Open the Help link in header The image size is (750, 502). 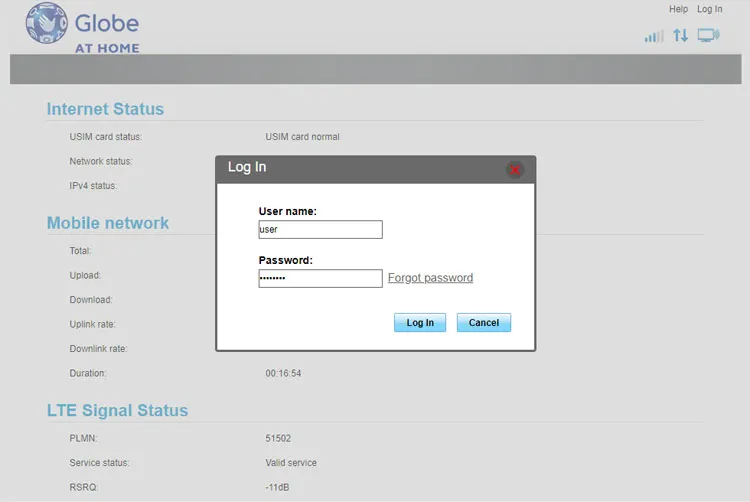(678, 9)
